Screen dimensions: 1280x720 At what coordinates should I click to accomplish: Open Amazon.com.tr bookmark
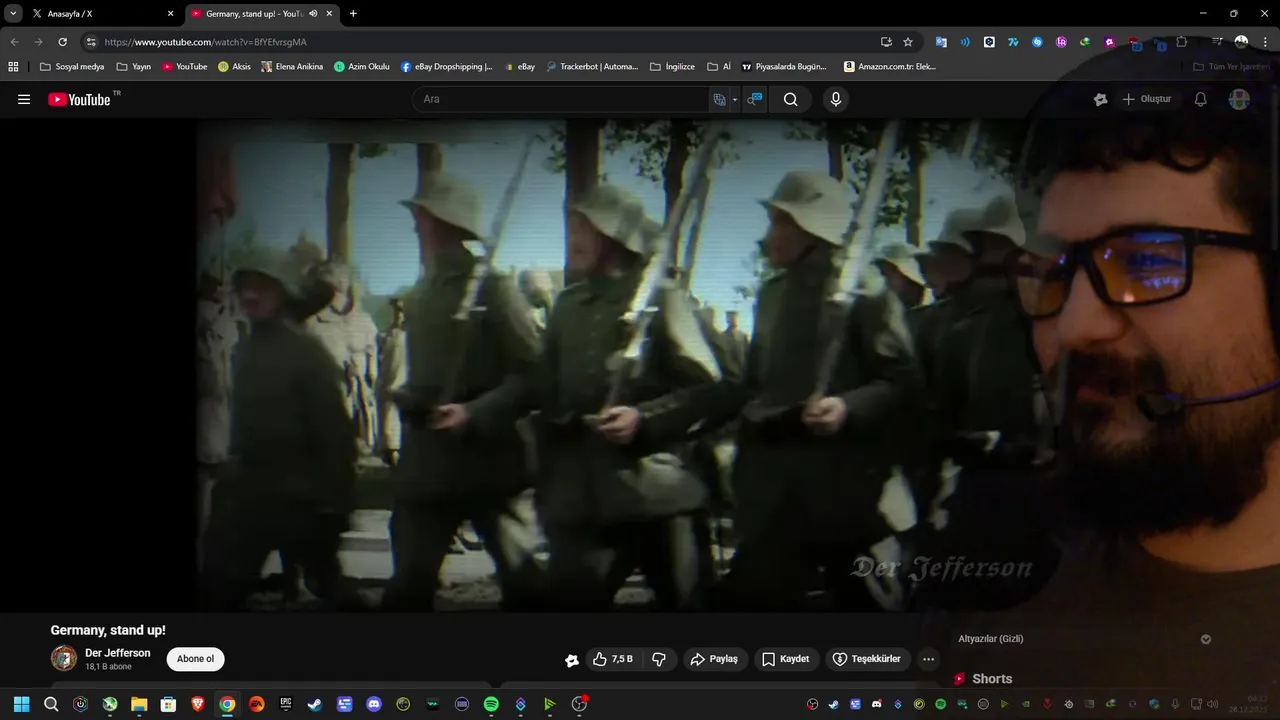pos(890,67)
